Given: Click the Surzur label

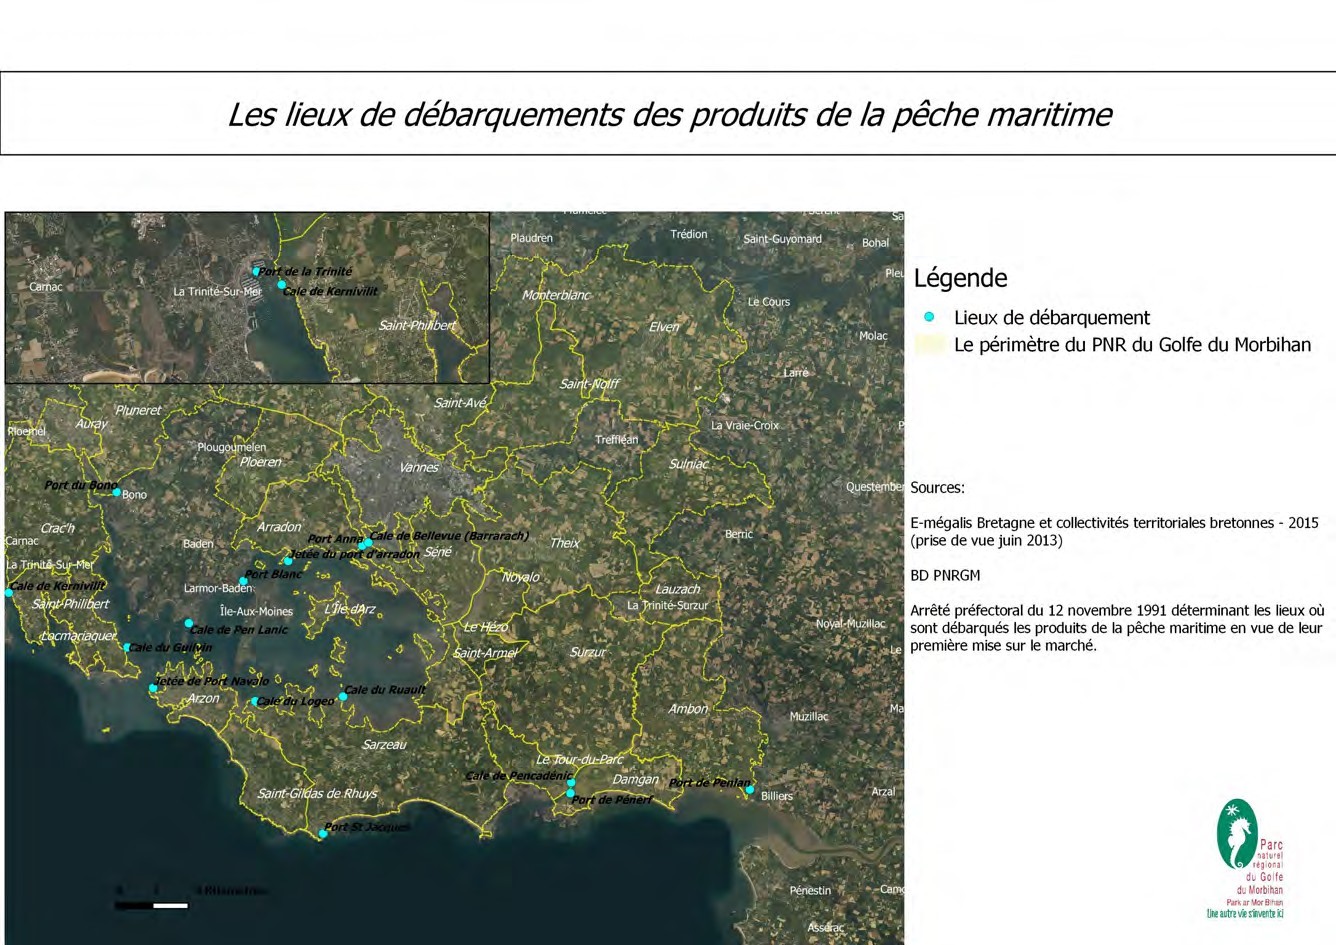Looking at the screenshot, I should [x=588, y=652].
